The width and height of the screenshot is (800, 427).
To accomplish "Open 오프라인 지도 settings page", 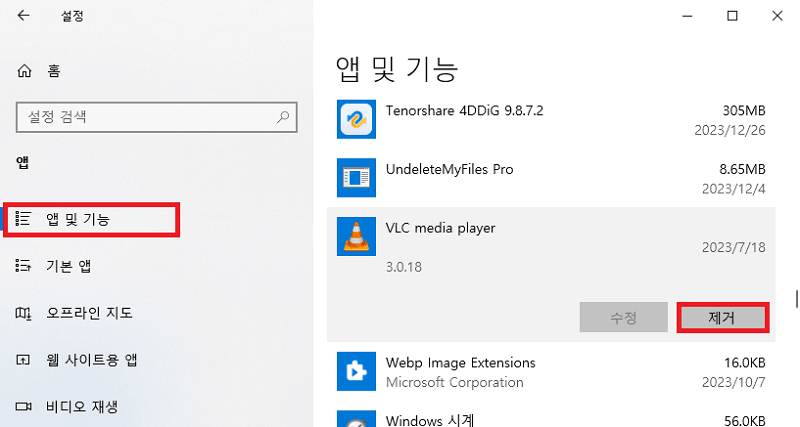I will tap(89, 313).
